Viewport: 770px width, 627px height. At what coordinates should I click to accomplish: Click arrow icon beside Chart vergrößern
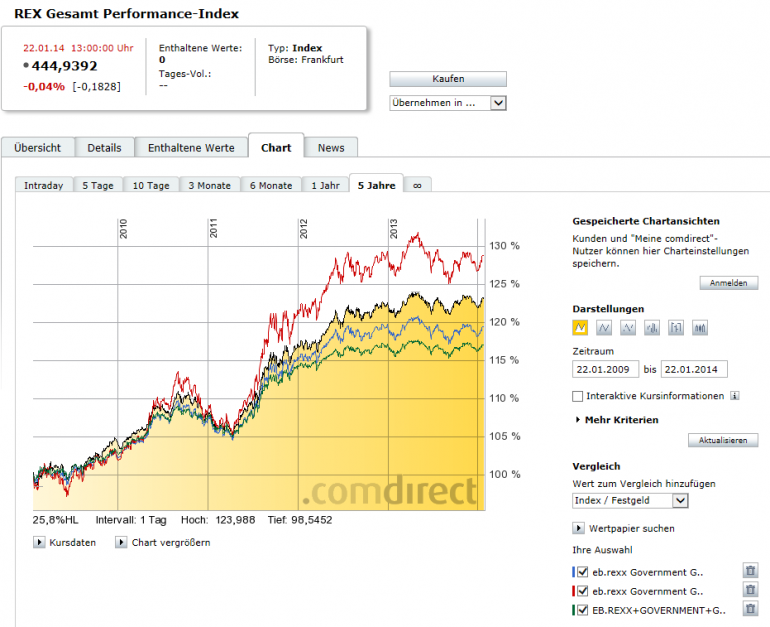coord(121,543)
